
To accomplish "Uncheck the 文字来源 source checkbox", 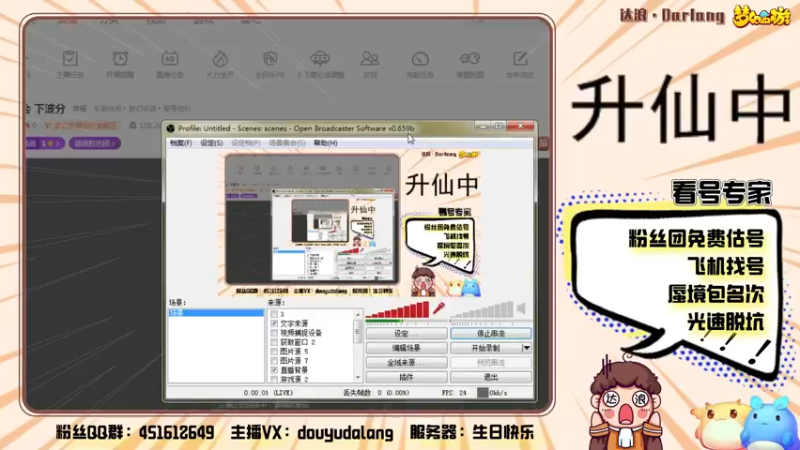I will pos(274,323).
